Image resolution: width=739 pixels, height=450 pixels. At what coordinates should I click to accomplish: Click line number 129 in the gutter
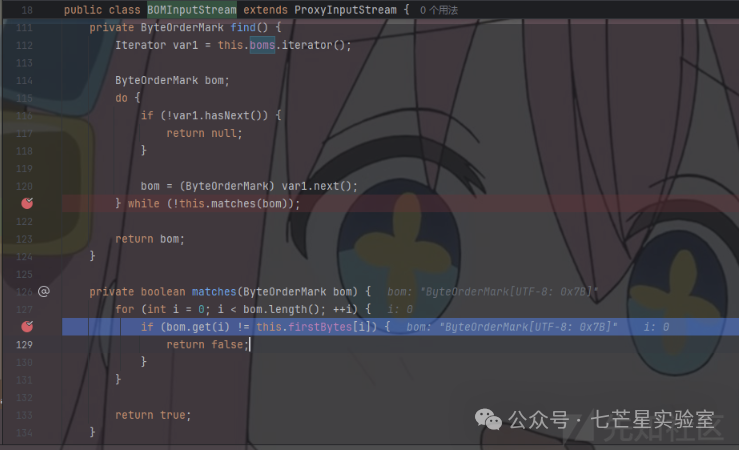pyautogui.click(x=24, y=344)
